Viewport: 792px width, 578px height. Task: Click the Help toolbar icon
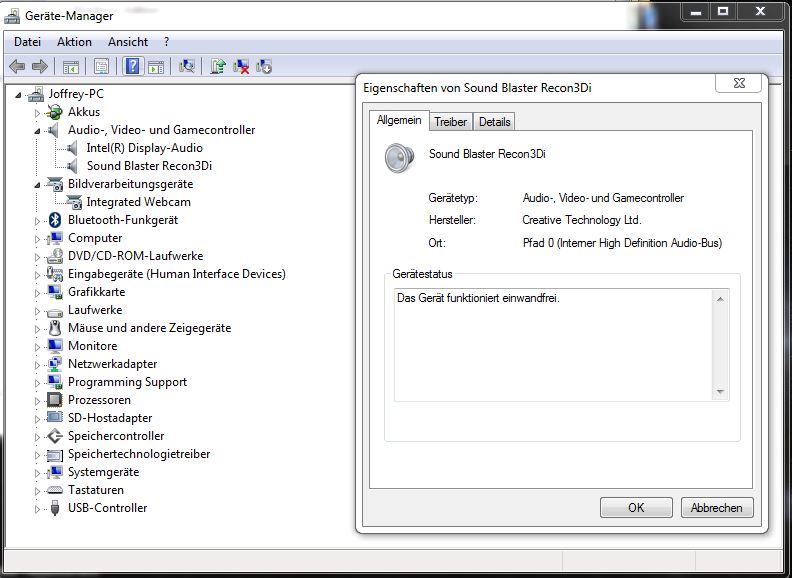[x=131, y=67]
